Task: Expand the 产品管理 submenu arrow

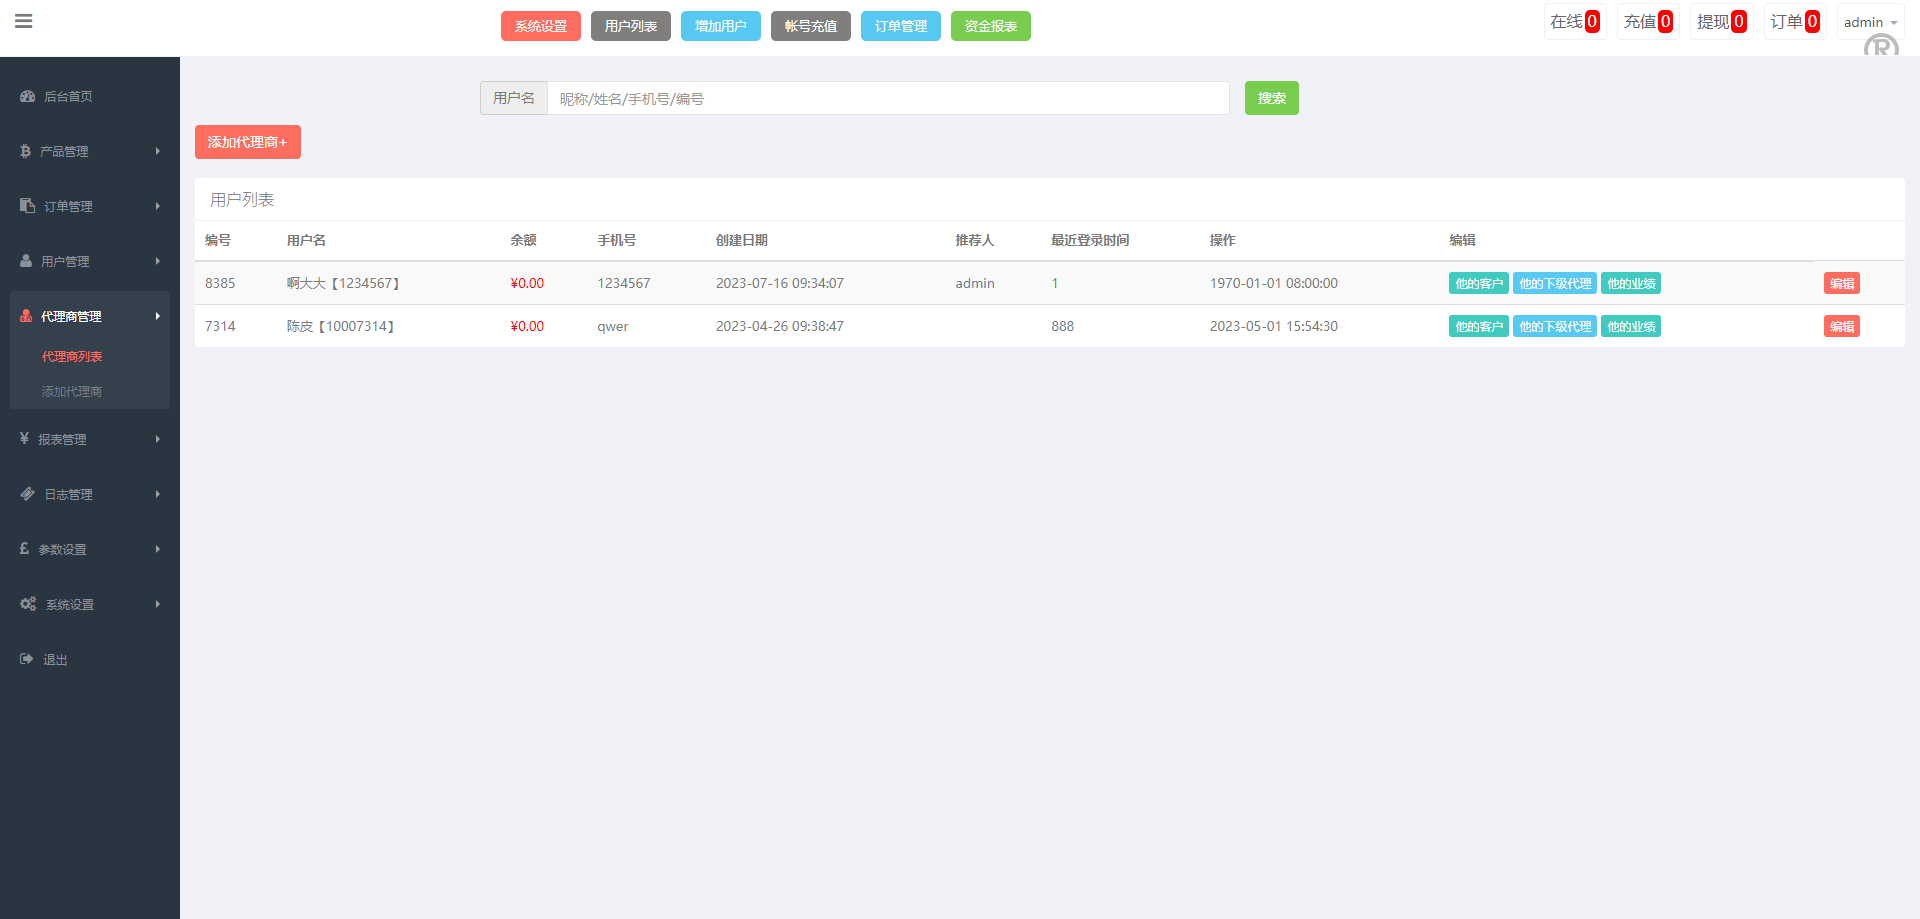Action: [157, 151]
